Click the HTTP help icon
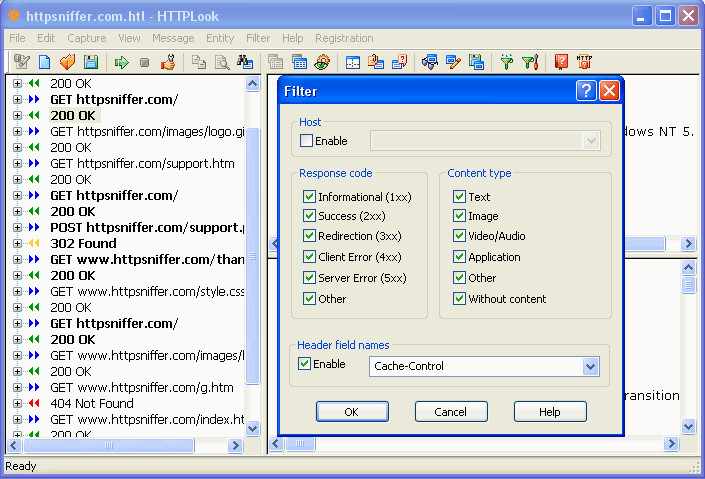 click(585, 62)
